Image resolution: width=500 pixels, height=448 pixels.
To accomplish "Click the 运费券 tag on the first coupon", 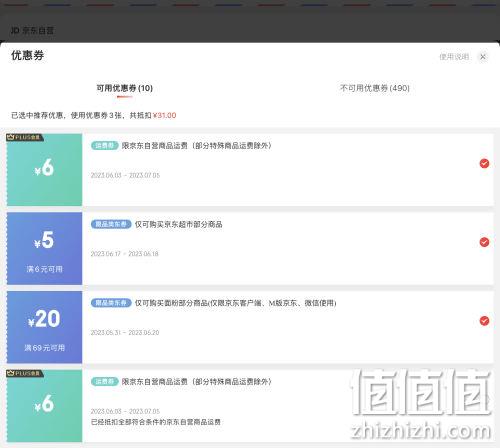I will click(104, 146).
